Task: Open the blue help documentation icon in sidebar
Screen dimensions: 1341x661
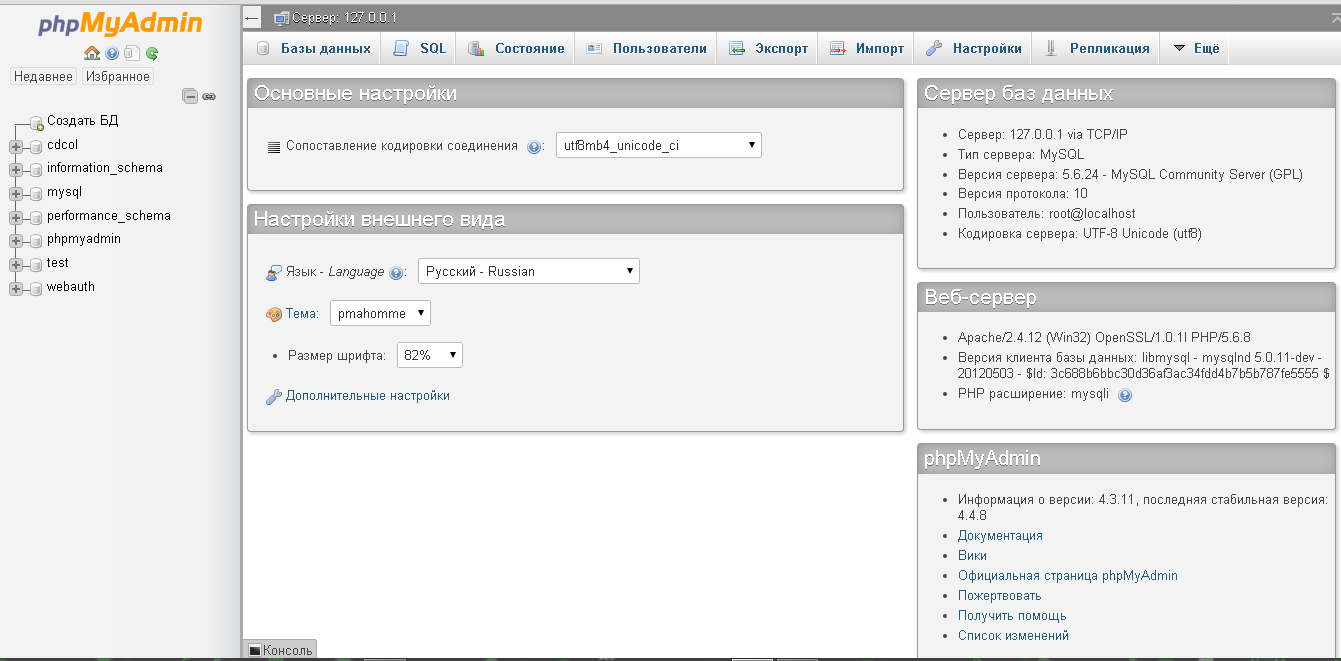Action: click(x=112, y=53)
